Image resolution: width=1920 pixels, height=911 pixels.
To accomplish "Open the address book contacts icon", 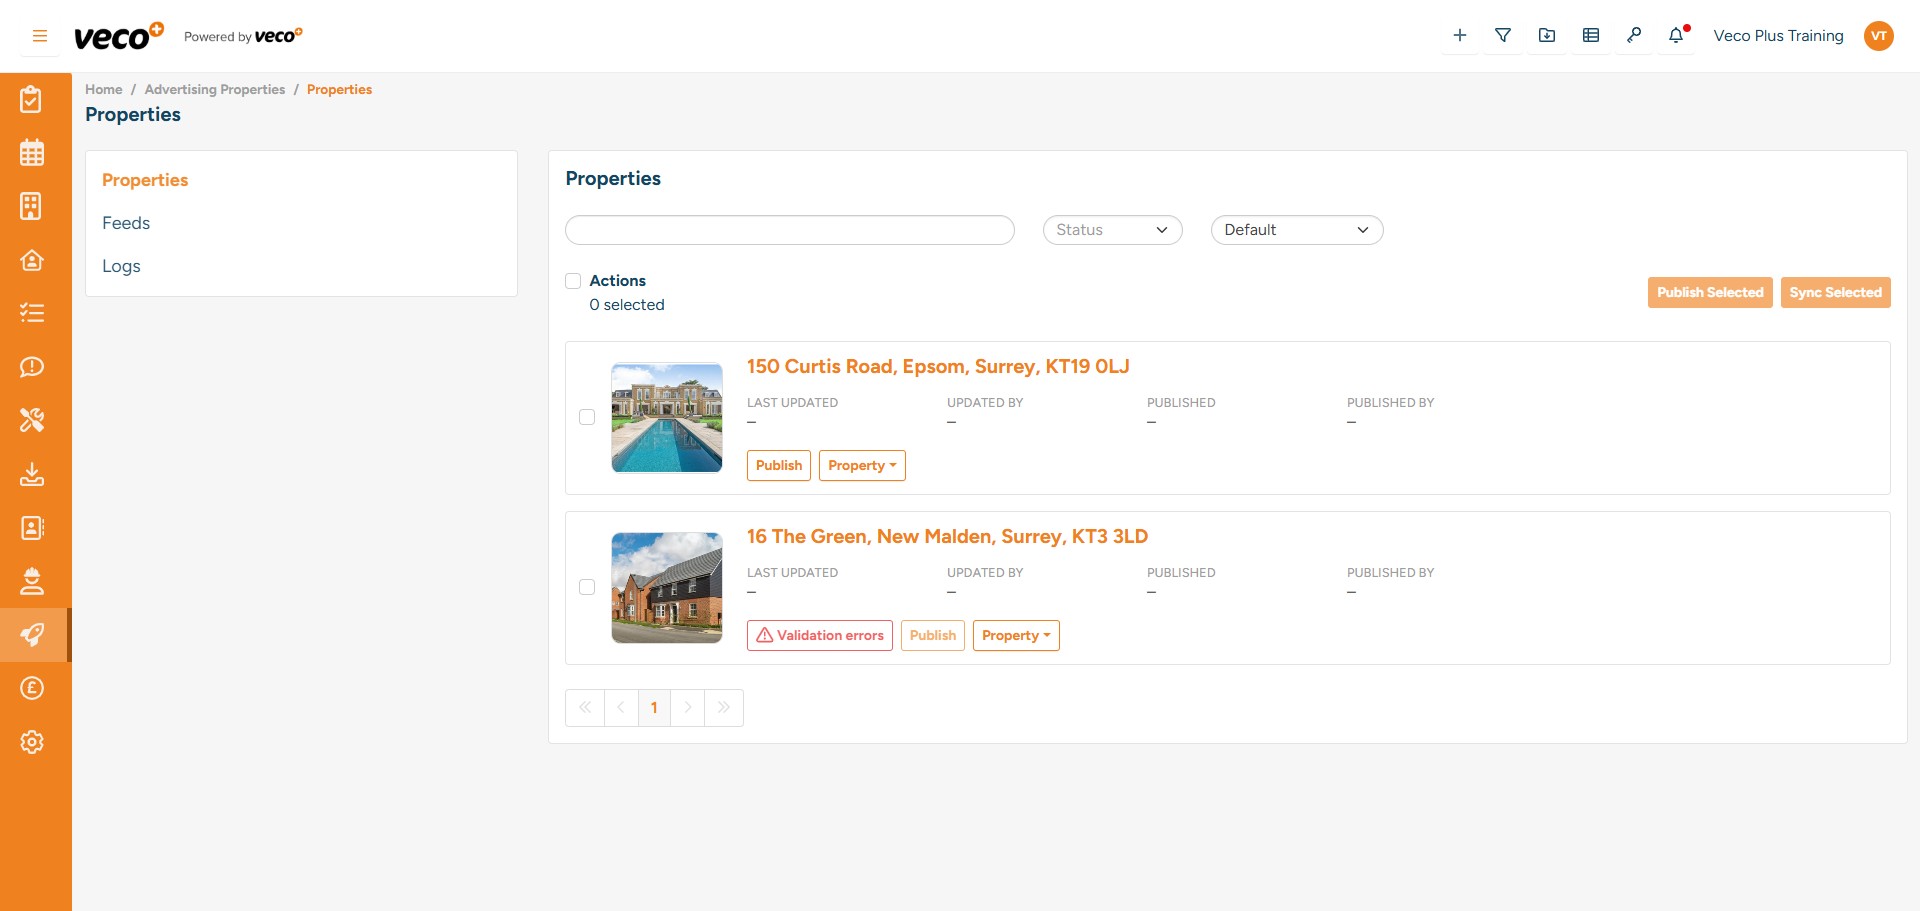I will click(x=33, y=528).
